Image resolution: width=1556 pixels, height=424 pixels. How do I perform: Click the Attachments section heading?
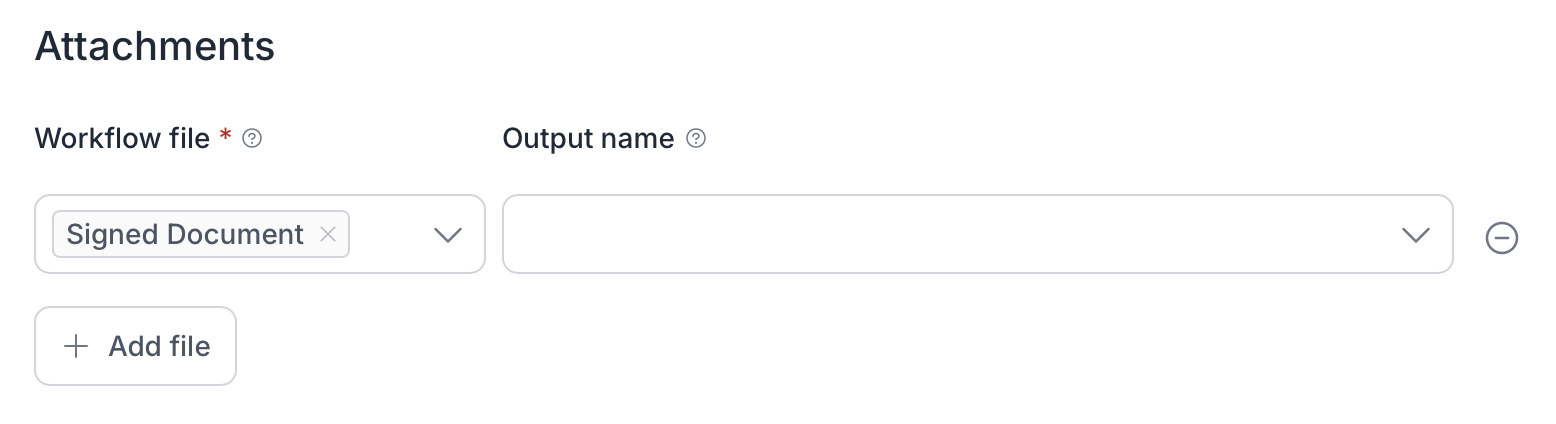[155, 47]
